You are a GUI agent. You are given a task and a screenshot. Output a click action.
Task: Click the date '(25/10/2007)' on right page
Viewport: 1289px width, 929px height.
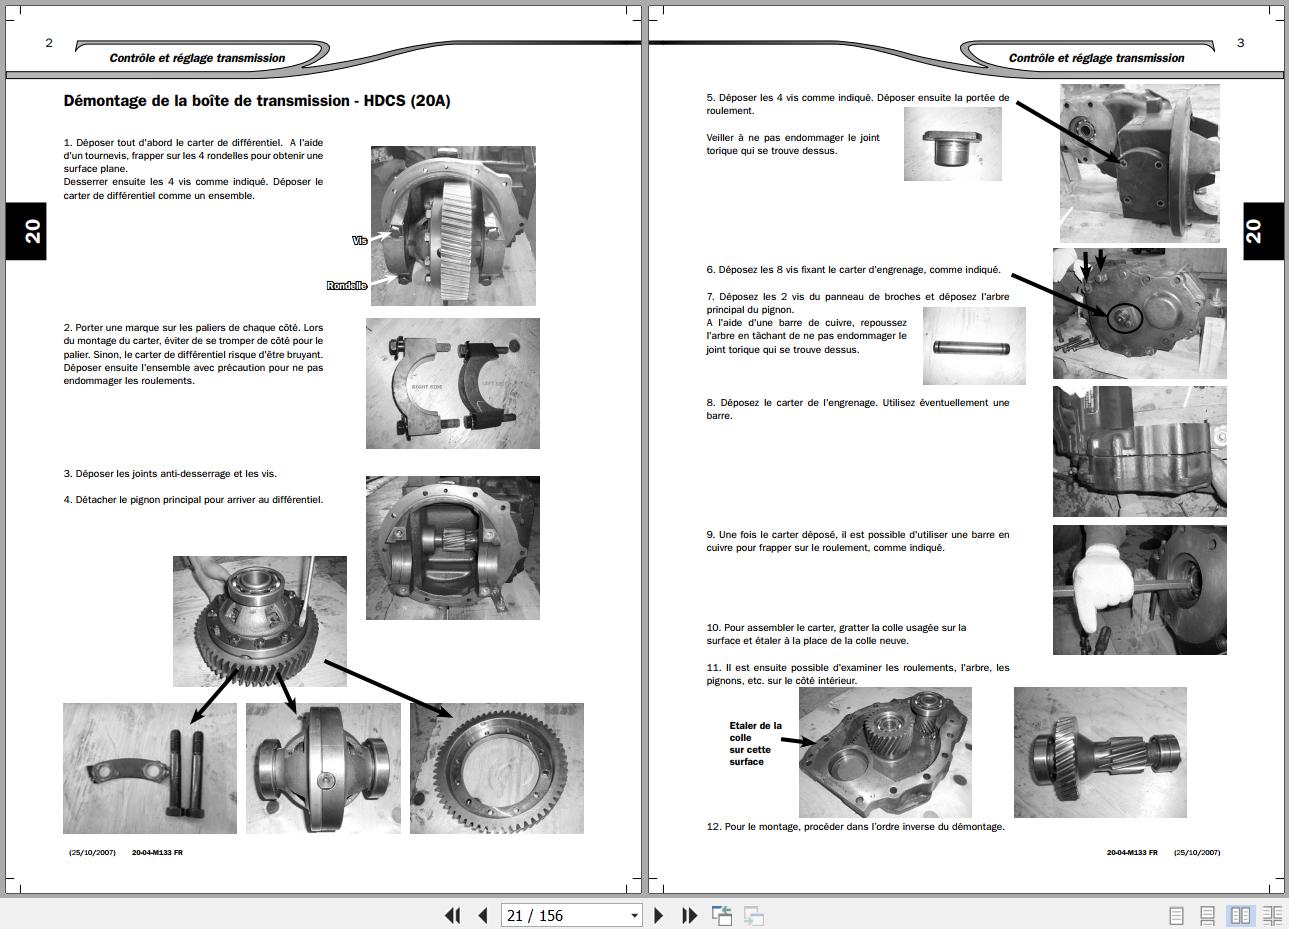click(1197, 853)
